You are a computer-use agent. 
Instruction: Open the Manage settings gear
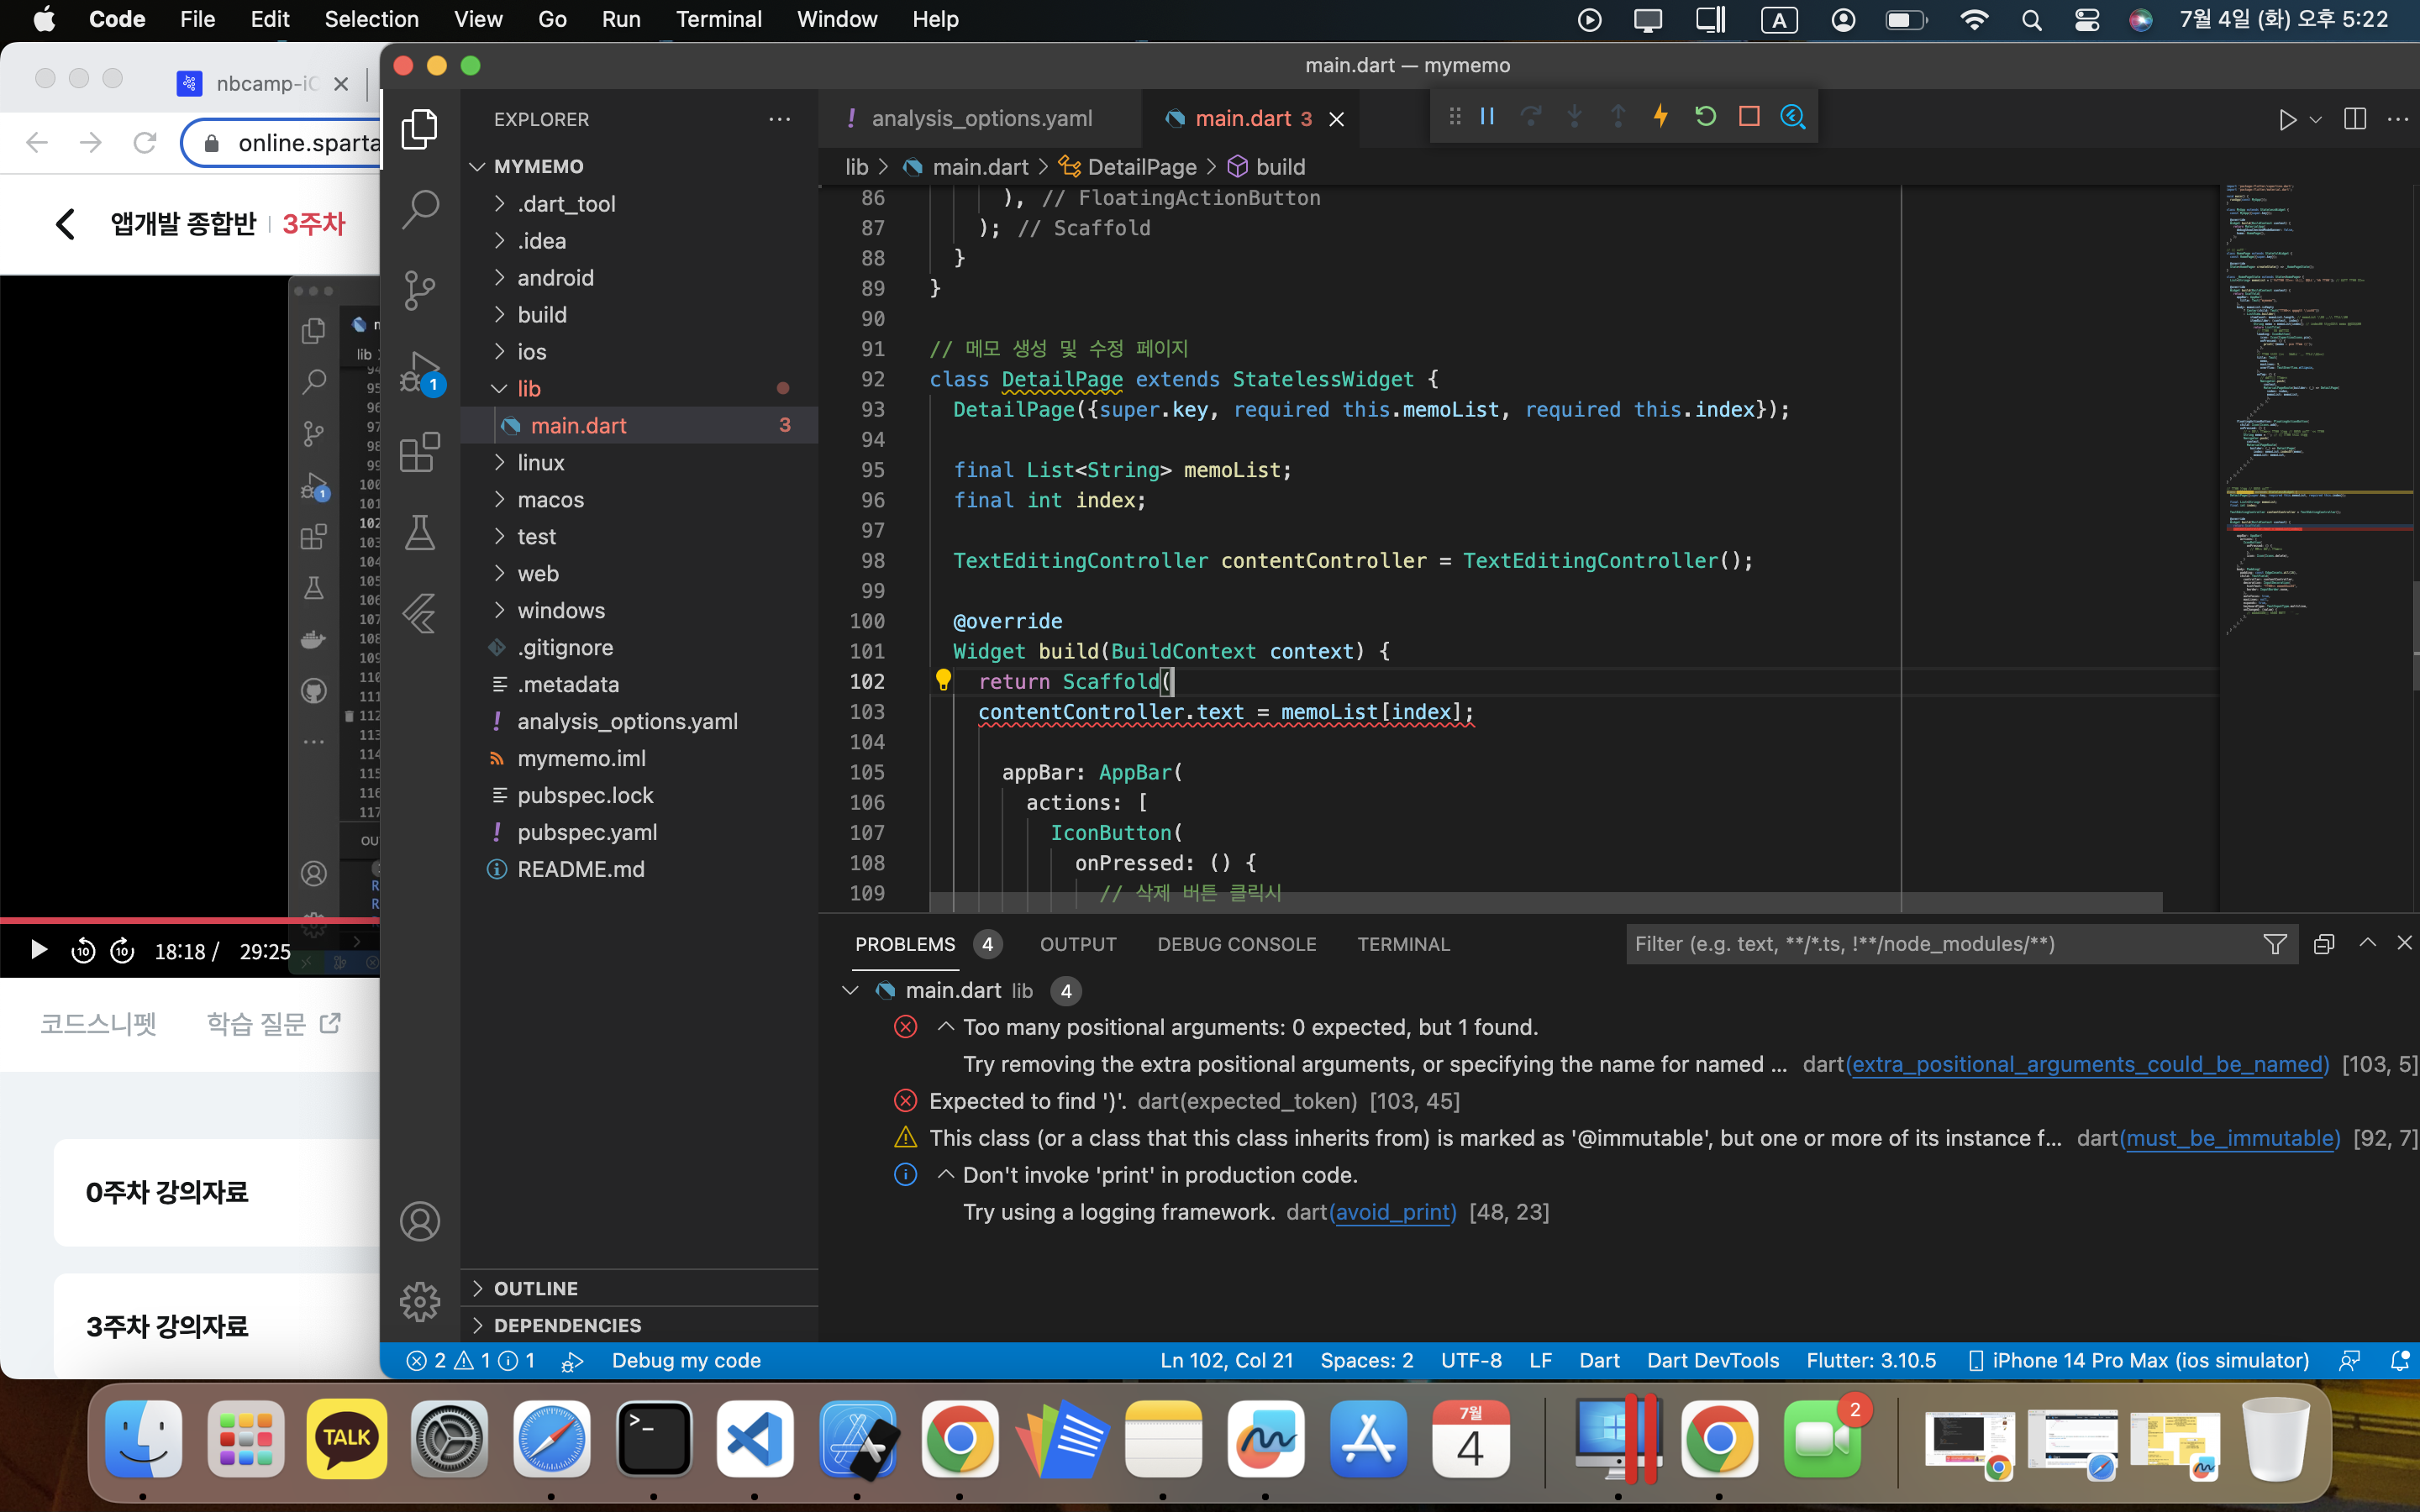point(420,1301)
